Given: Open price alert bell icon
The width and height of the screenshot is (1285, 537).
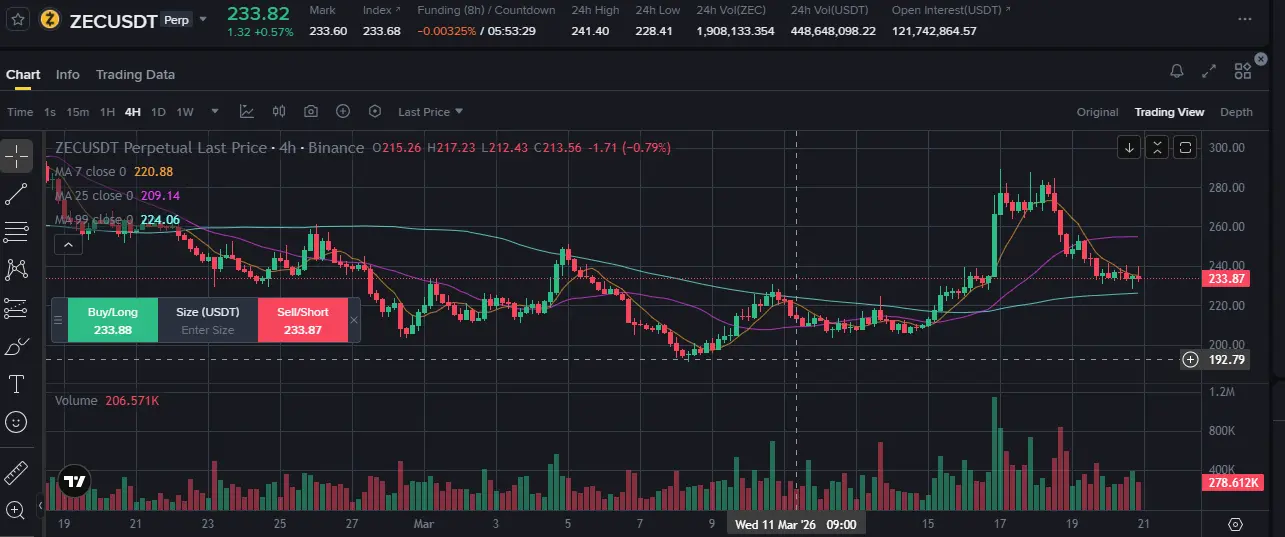Looking at the screenshot, I should click(1177, 71).
